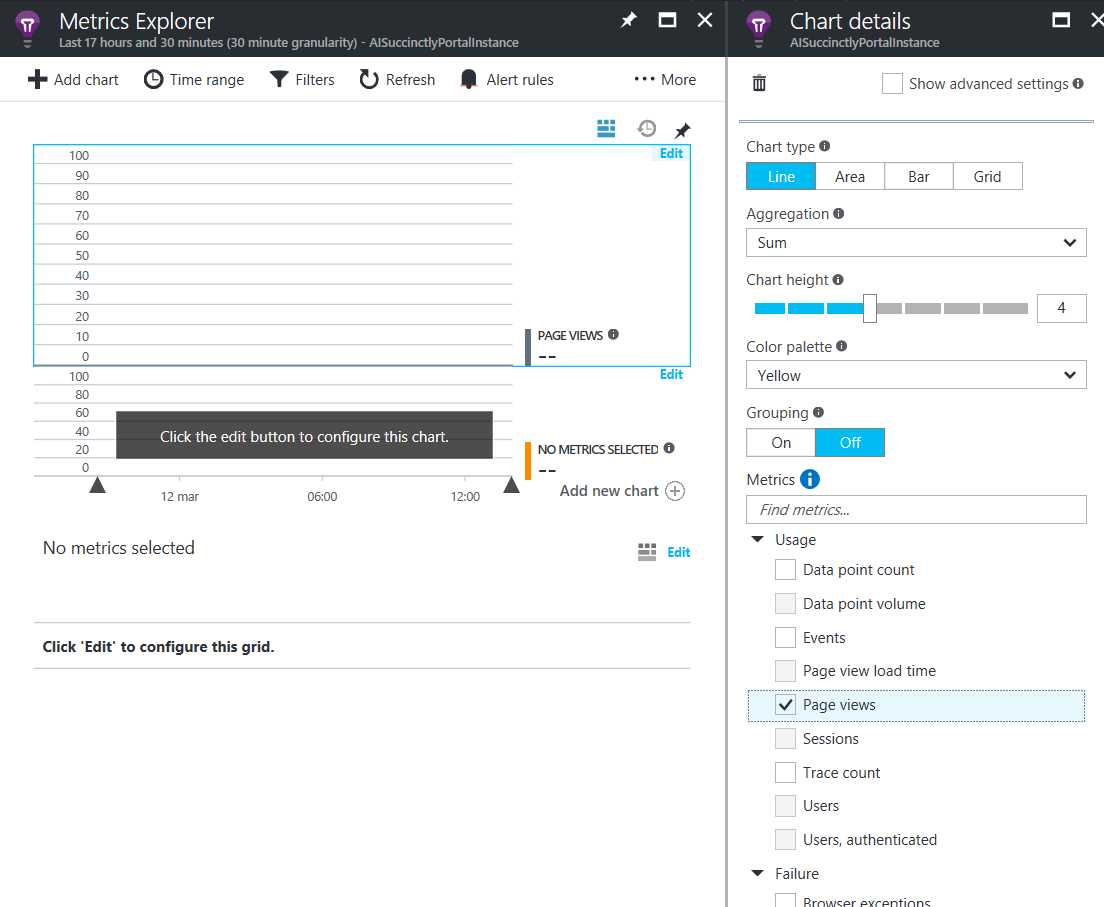Open the Aggregation dropdown
This screenshot has height=907, width=1104.
pos(915,242)
